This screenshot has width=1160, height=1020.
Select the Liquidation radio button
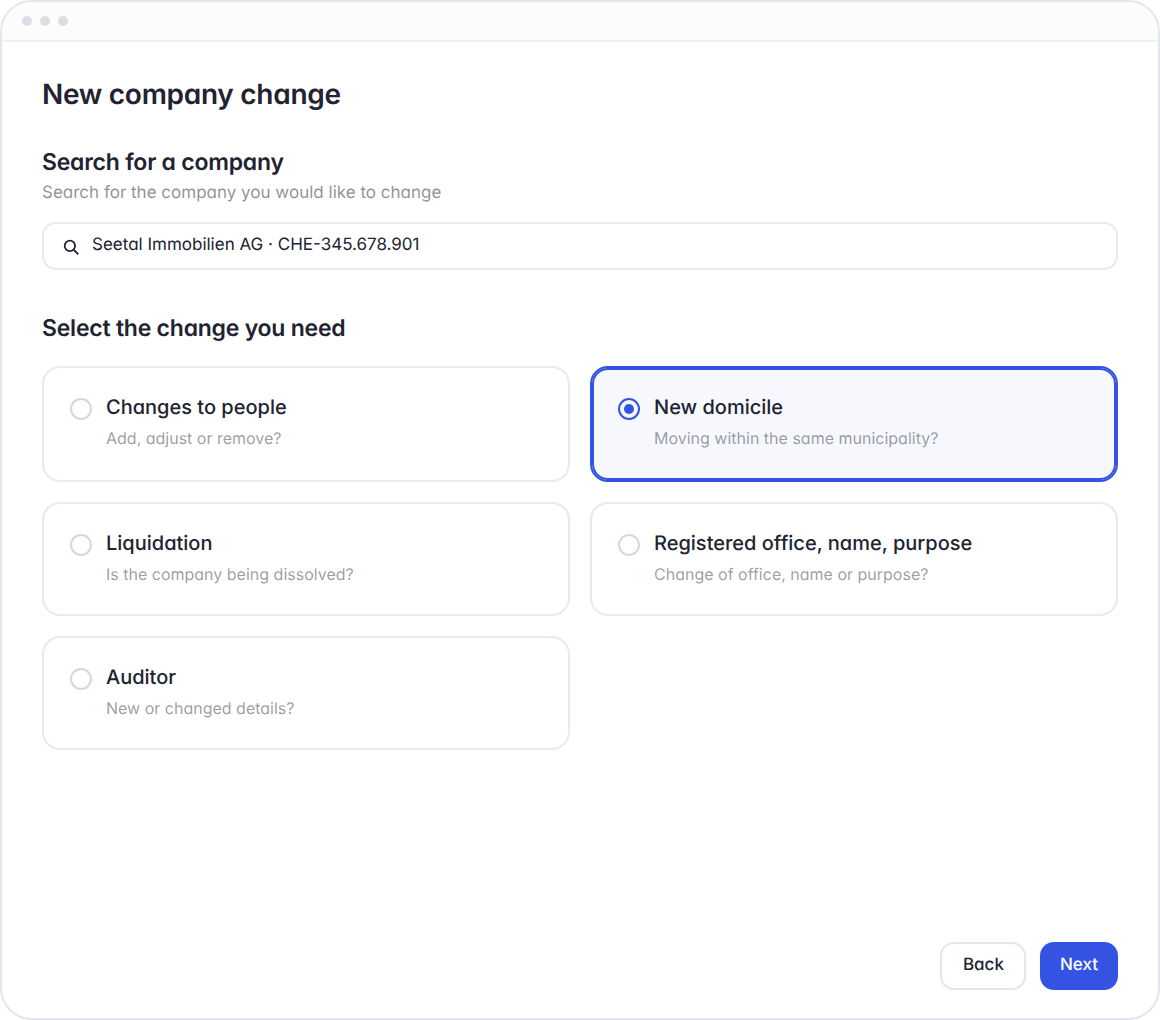tap(81, 544)
